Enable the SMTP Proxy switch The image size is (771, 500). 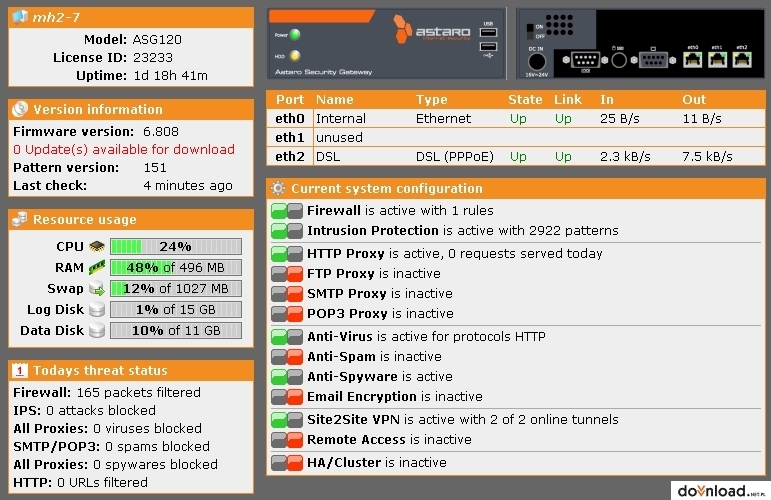click(287, 294)
